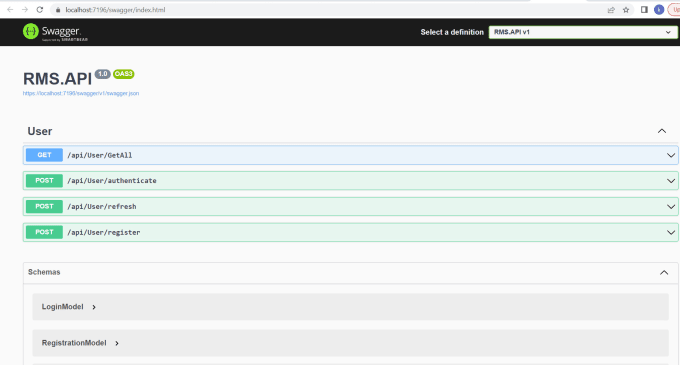680x365 pixels.
Task: Click the Schemas section heading
Action: coord(44,272)
